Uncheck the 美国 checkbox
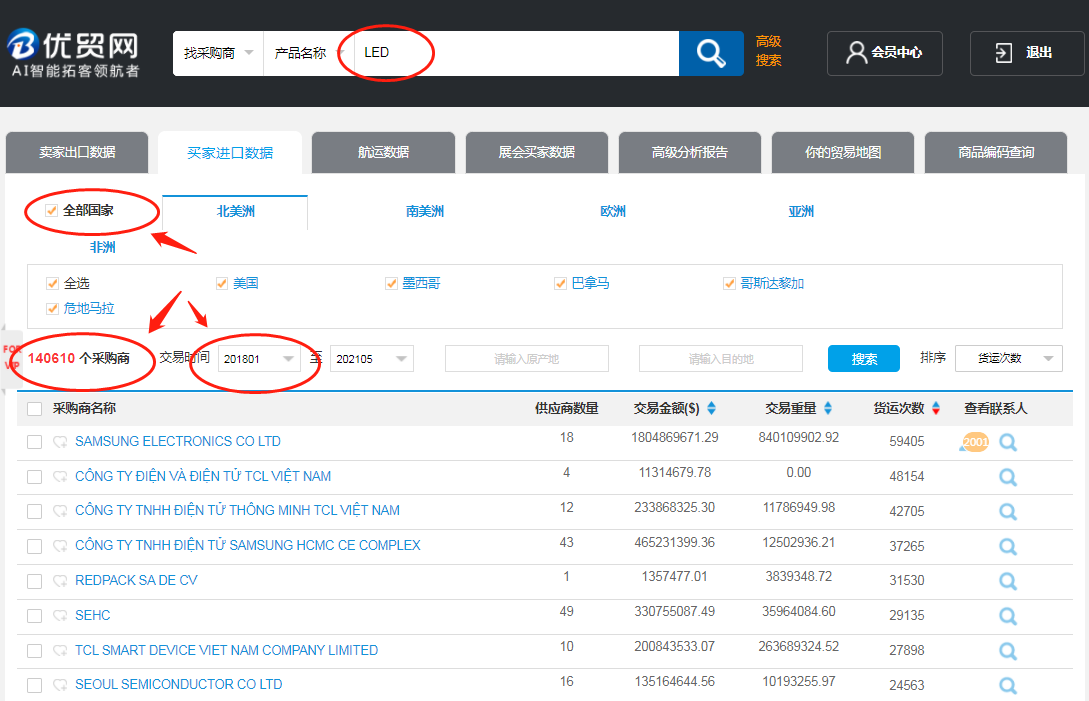 222,283
